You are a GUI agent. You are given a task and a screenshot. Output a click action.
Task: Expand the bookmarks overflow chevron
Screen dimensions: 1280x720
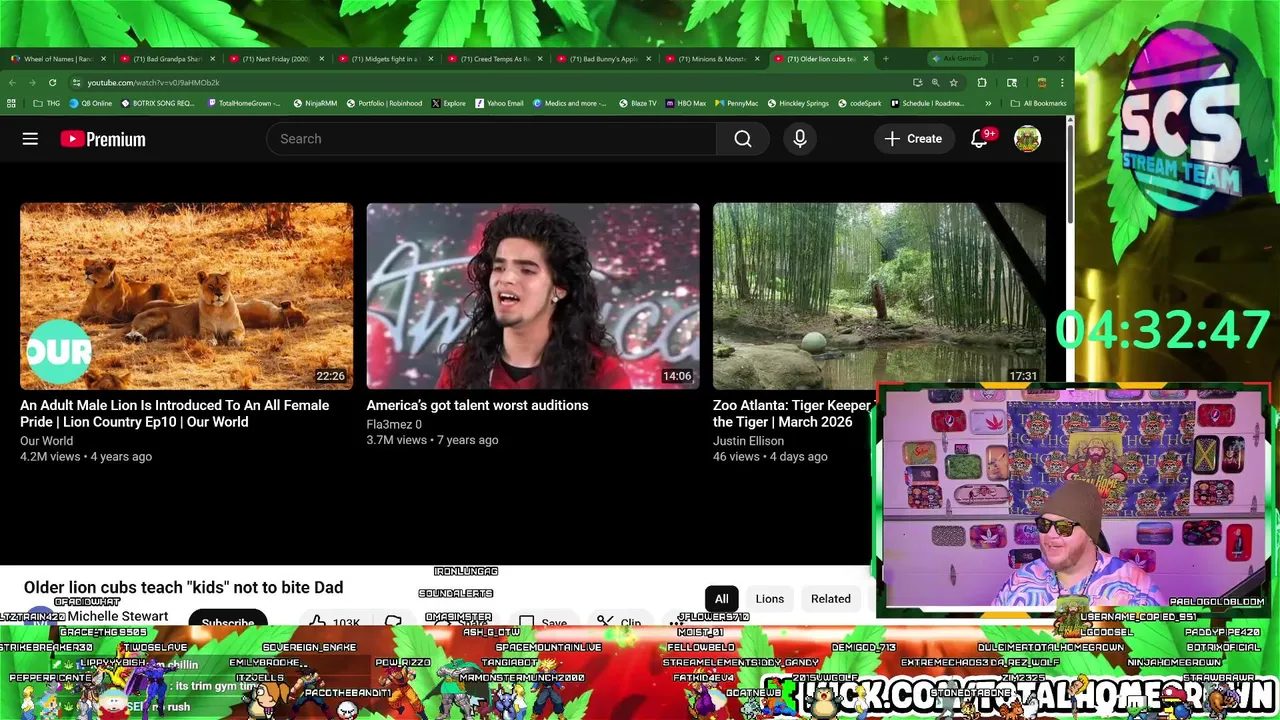(988, 103)
